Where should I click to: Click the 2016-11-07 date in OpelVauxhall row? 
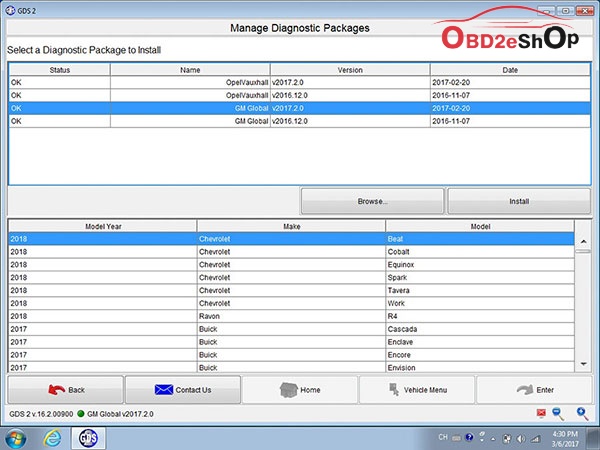pos(451,95)
